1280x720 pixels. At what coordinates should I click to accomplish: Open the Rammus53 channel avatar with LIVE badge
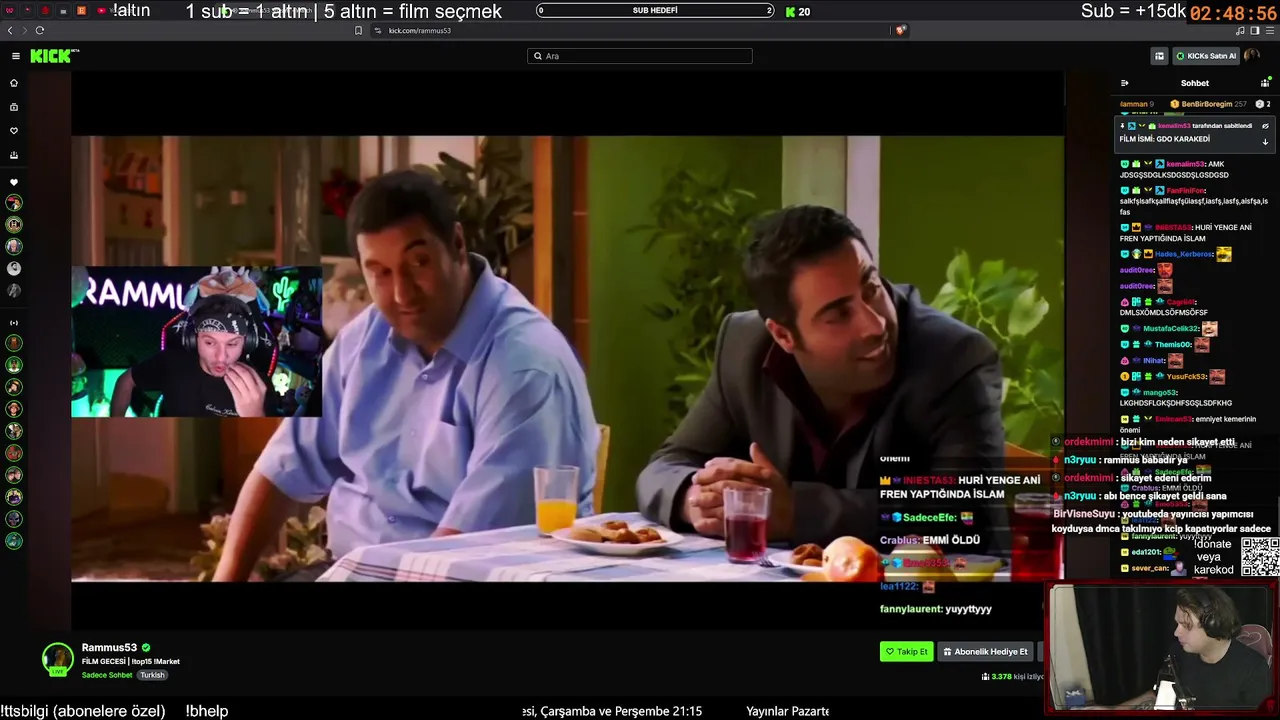tap(58, 660)
